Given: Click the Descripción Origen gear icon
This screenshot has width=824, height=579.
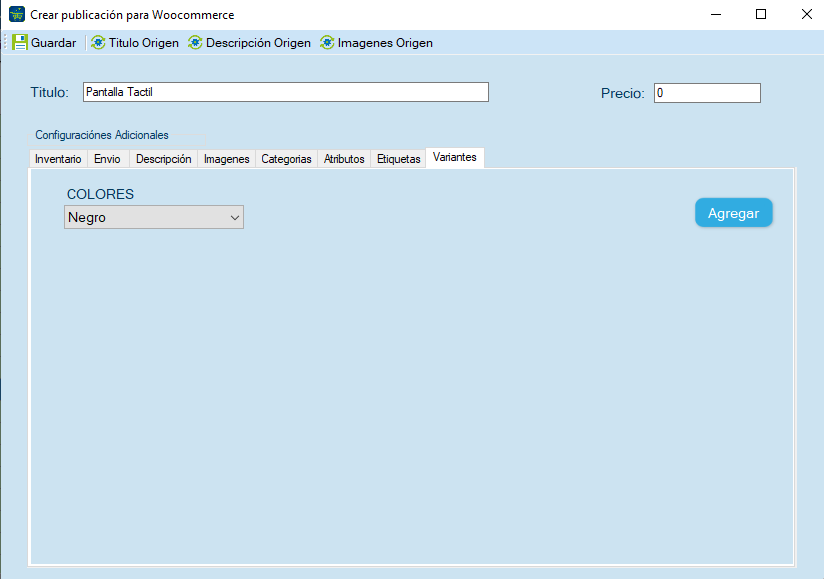Looking at the screenshot, I should point(195,43).
